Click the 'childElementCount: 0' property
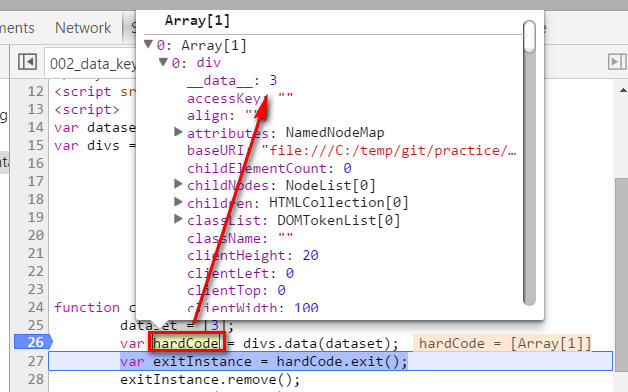Image resolution: width=628 pixels, height=392 pixels. click(269, 168)
